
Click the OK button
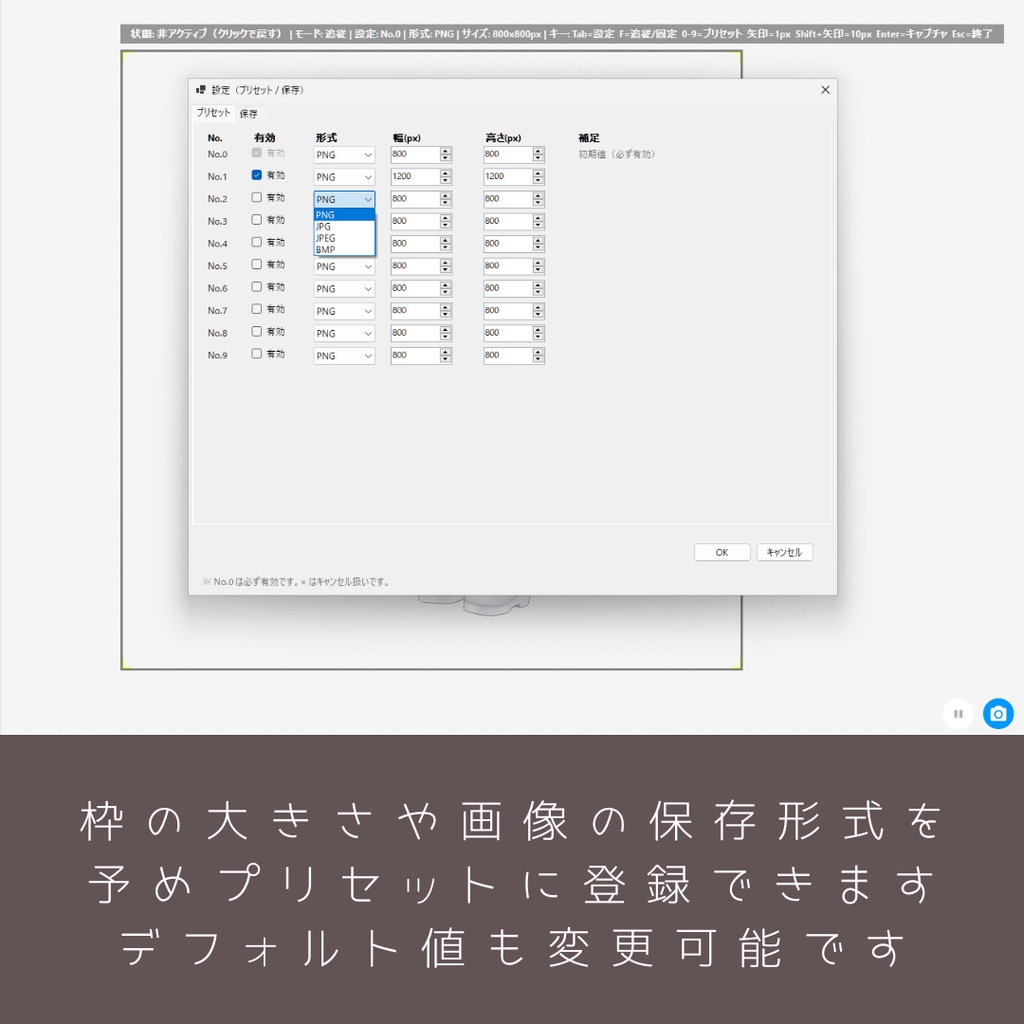[722, 552]
